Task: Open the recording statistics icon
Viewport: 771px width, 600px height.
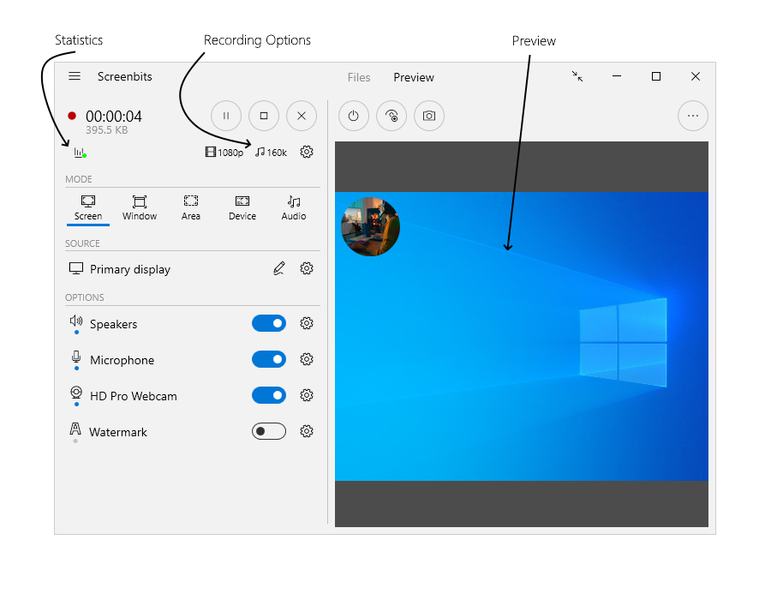Action: pos(80,152)
